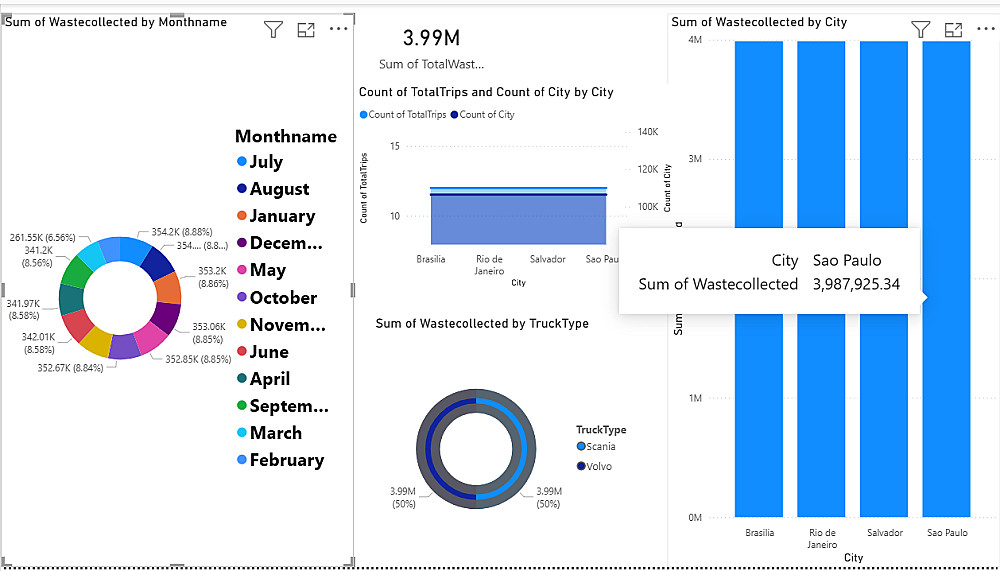The width and height of the screenshot is (1000, 571).
Task: Open focus mode on Wastecollected by City chart
Action: coord(953,29)
